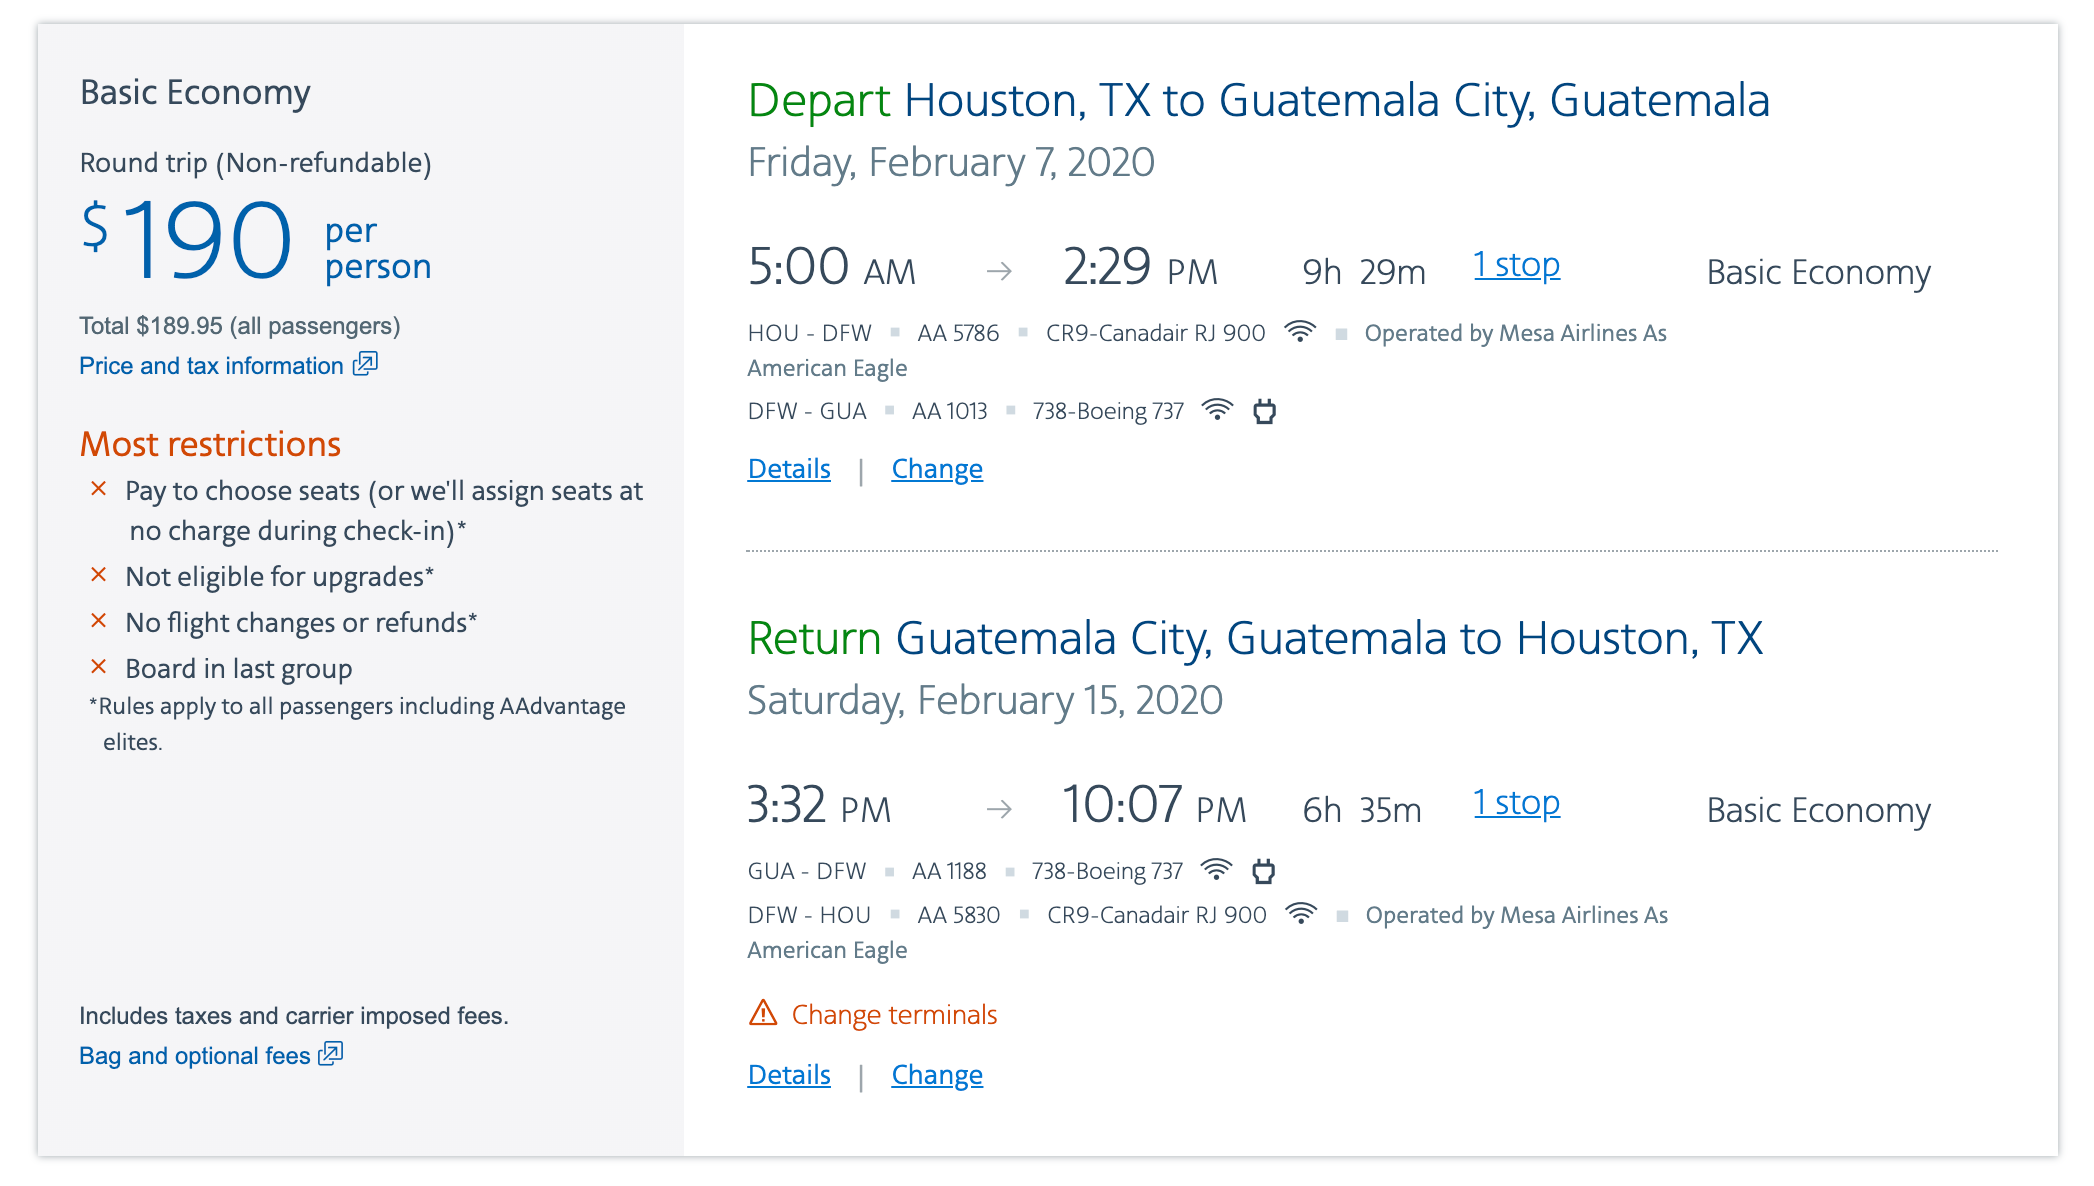Click power outlet icon on GUA - DFW flight
This screenshot has width=2094, height=1186.
1264,871
